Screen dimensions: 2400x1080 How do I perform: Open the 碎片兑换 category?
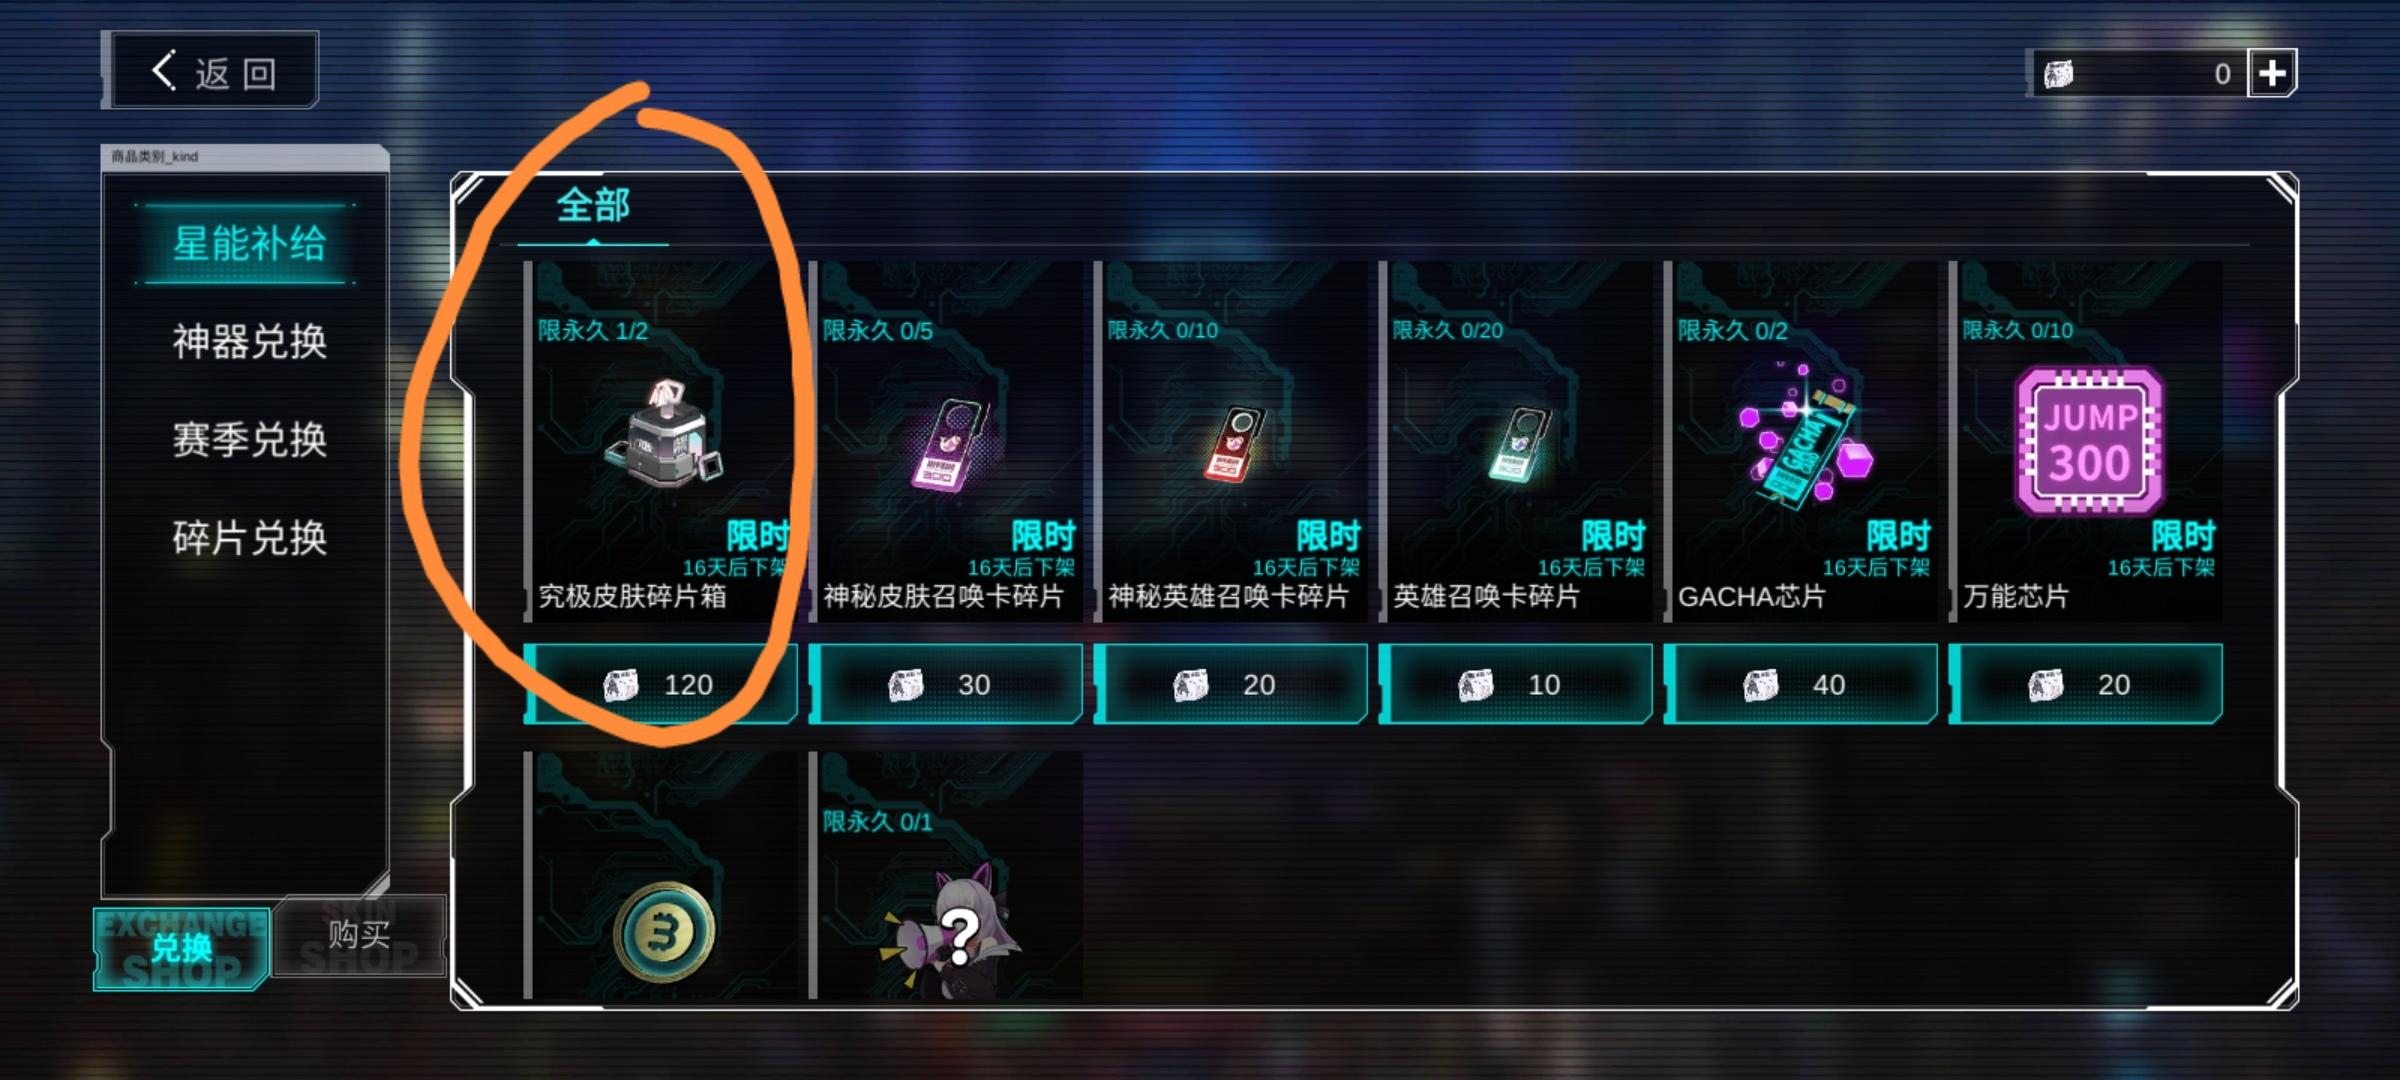(249, 538)
